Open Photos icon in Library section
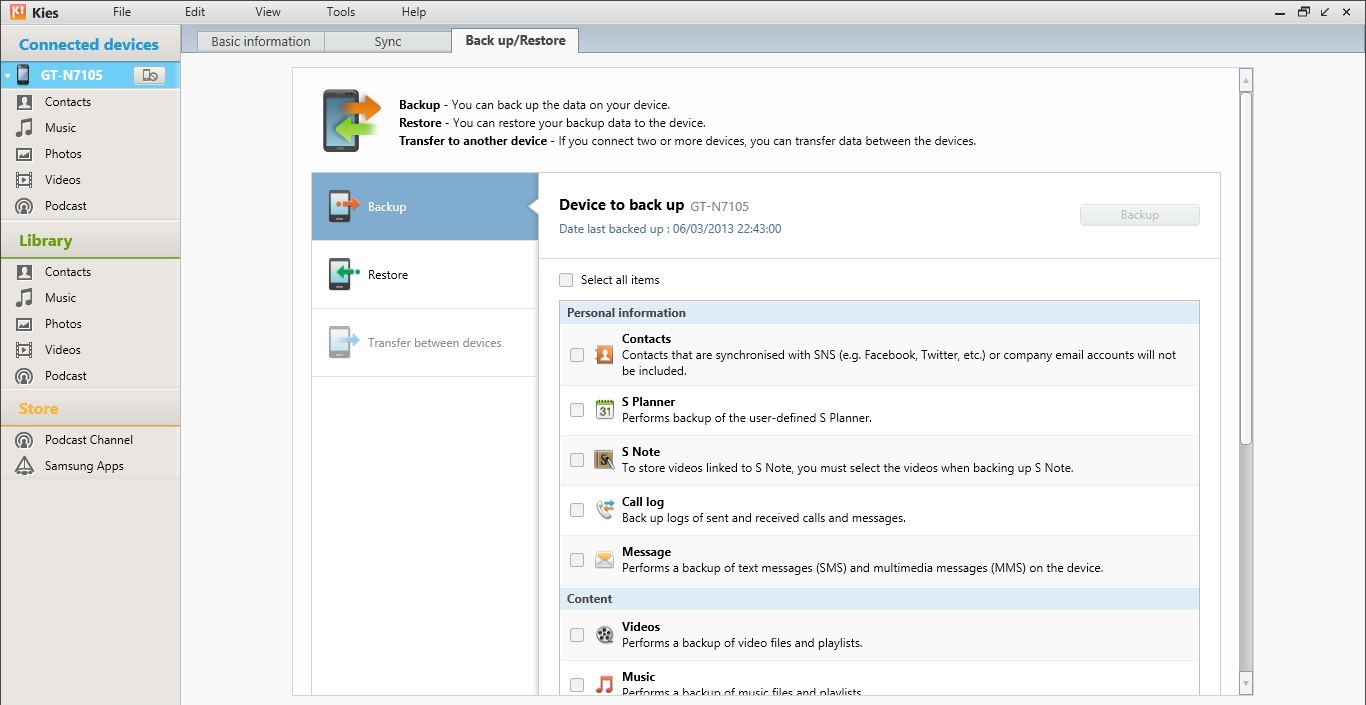The height and width of the screenshot is (705, 1366). pyautogui.click(x=24, y=324)
